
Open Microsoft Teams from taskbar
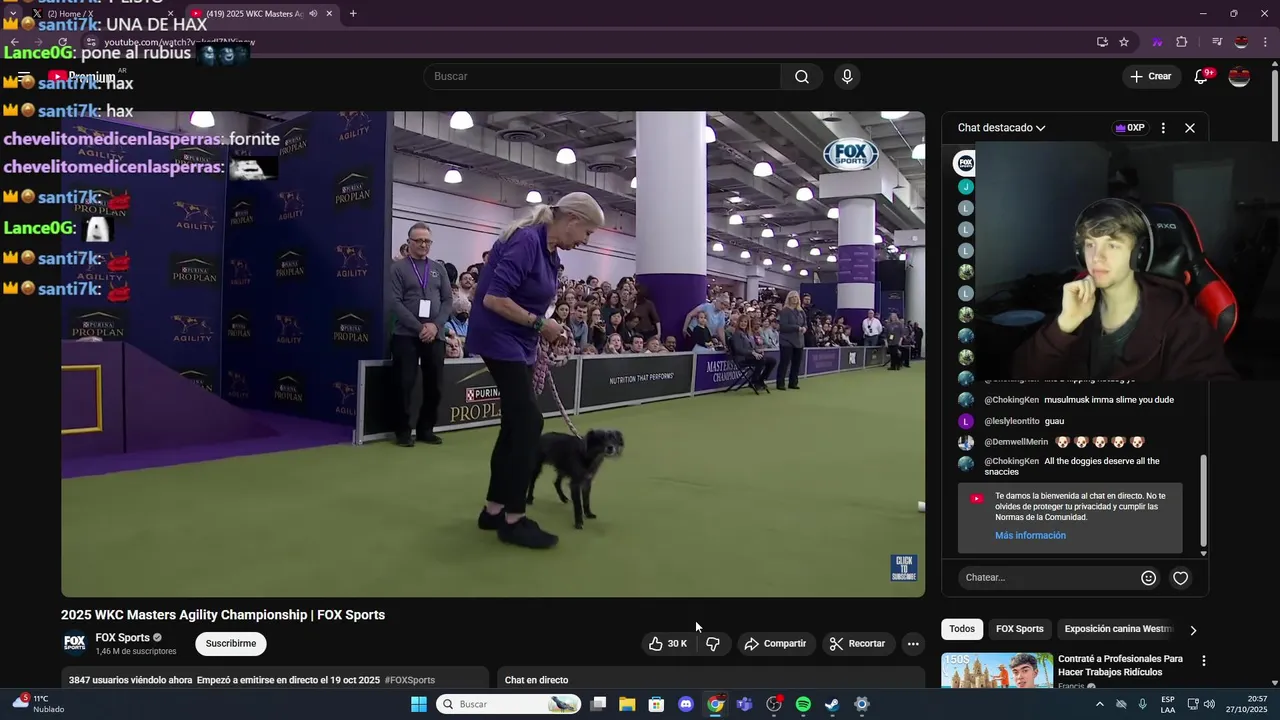click(744, 704)
